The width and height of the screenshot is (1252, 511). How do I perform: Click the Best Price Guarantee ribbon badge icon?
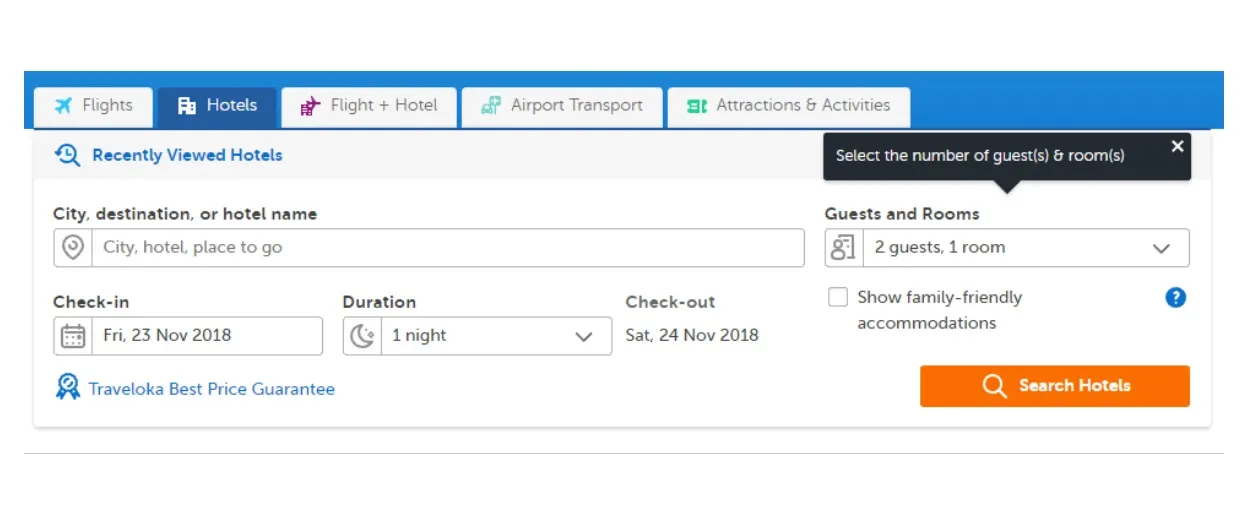68,387
